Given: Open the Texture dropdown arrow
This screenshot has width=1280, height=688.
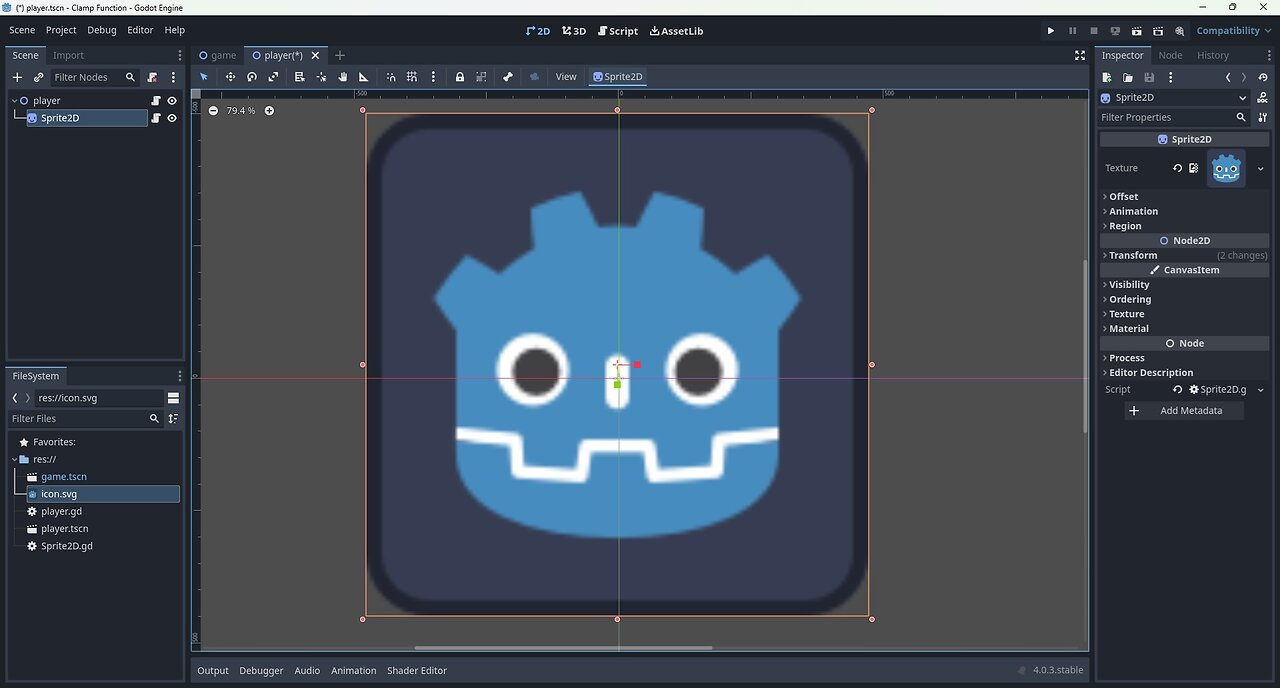Looking at the screenshot, I should click(1260, 169).
